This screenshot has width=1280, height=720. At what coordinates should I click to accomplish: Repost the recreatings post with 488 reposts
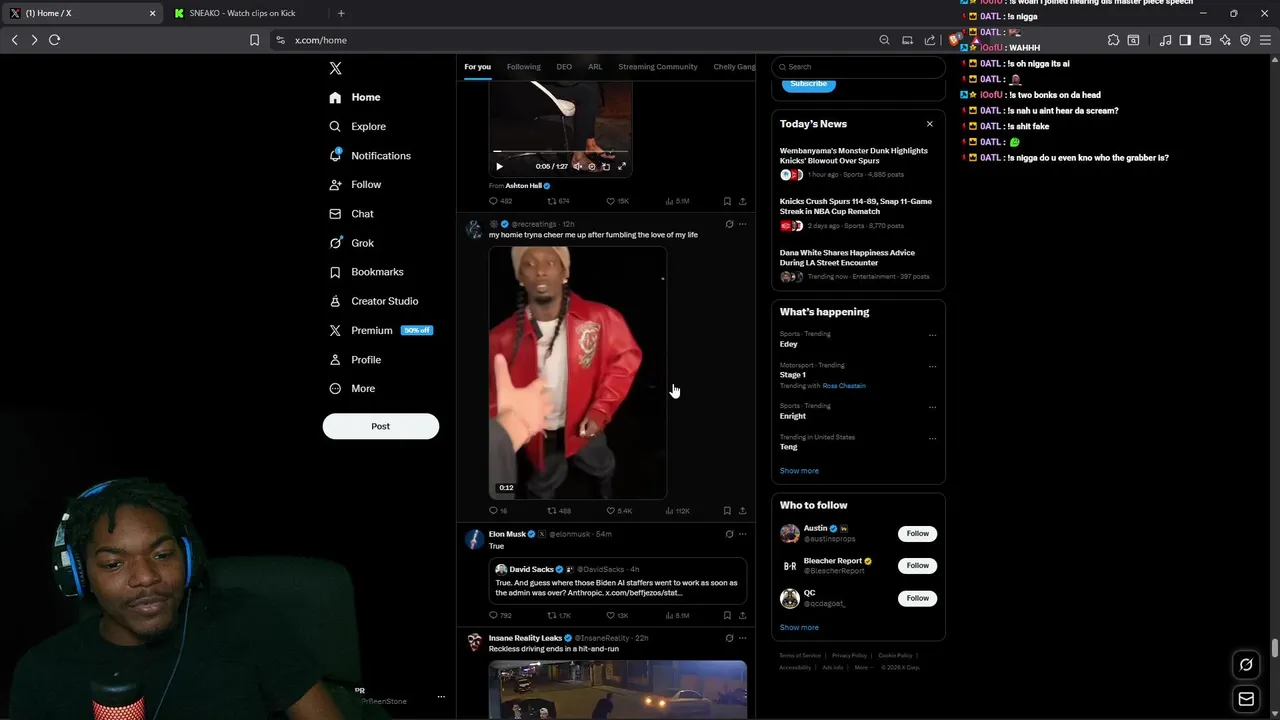click(558, 511)
